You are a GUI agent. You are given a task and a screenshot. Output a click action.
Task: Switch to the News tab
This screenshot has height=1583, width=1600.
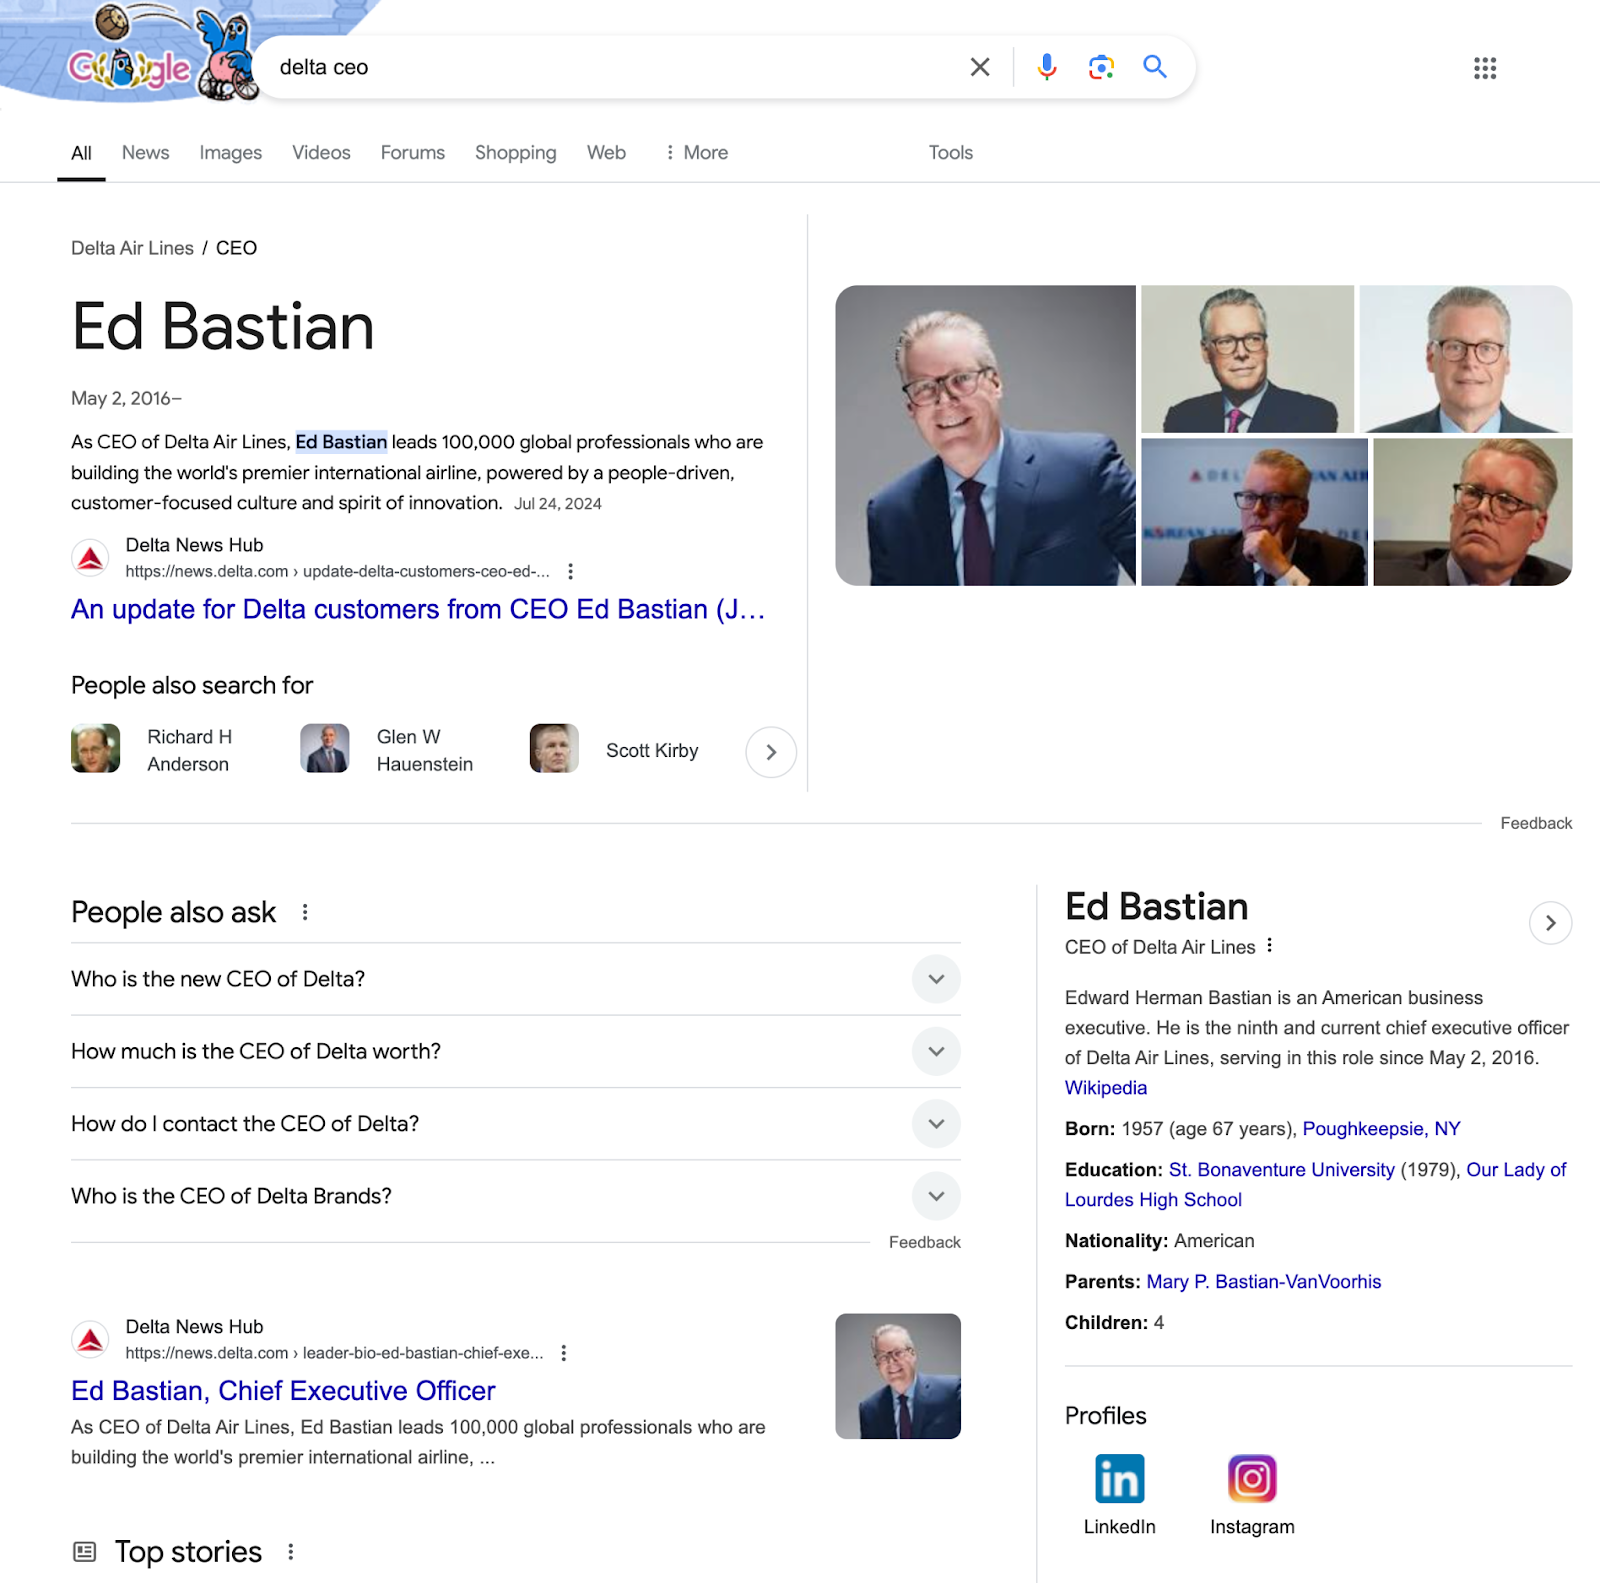(x=145, y=152)
